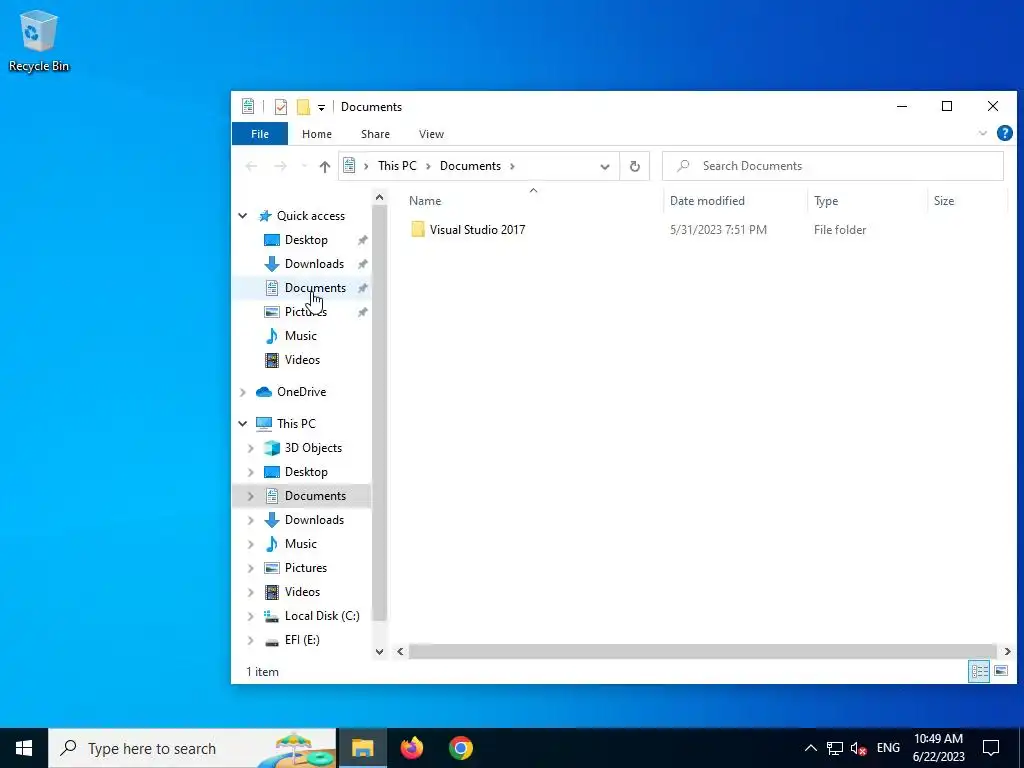Open Desktop under Quick access
Screen dimensions: 1024x768
coord(306,240)
